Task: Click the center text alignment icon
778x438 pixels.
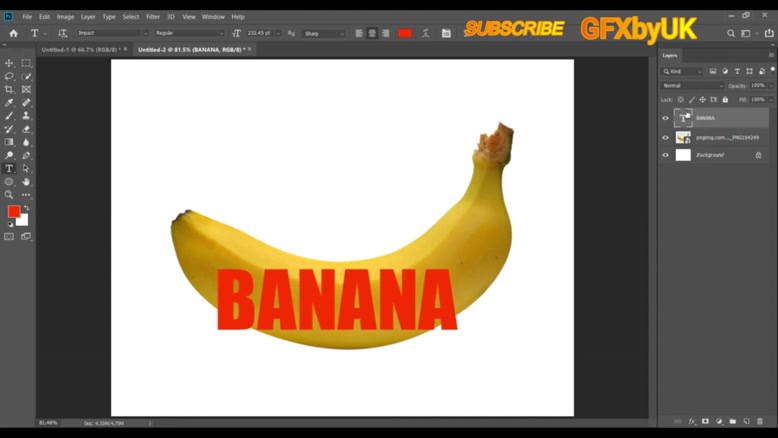Action: pos(372,33)
